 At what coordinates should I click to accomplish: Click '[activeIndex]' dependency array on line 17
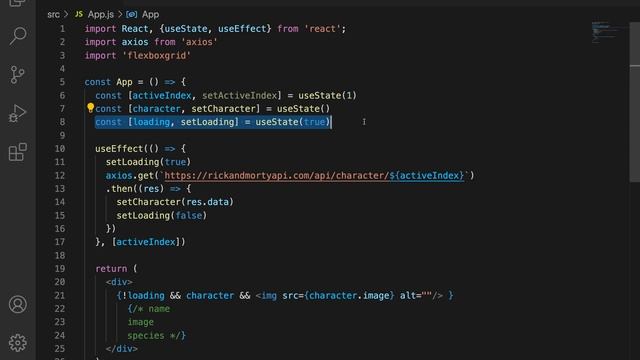146,242
